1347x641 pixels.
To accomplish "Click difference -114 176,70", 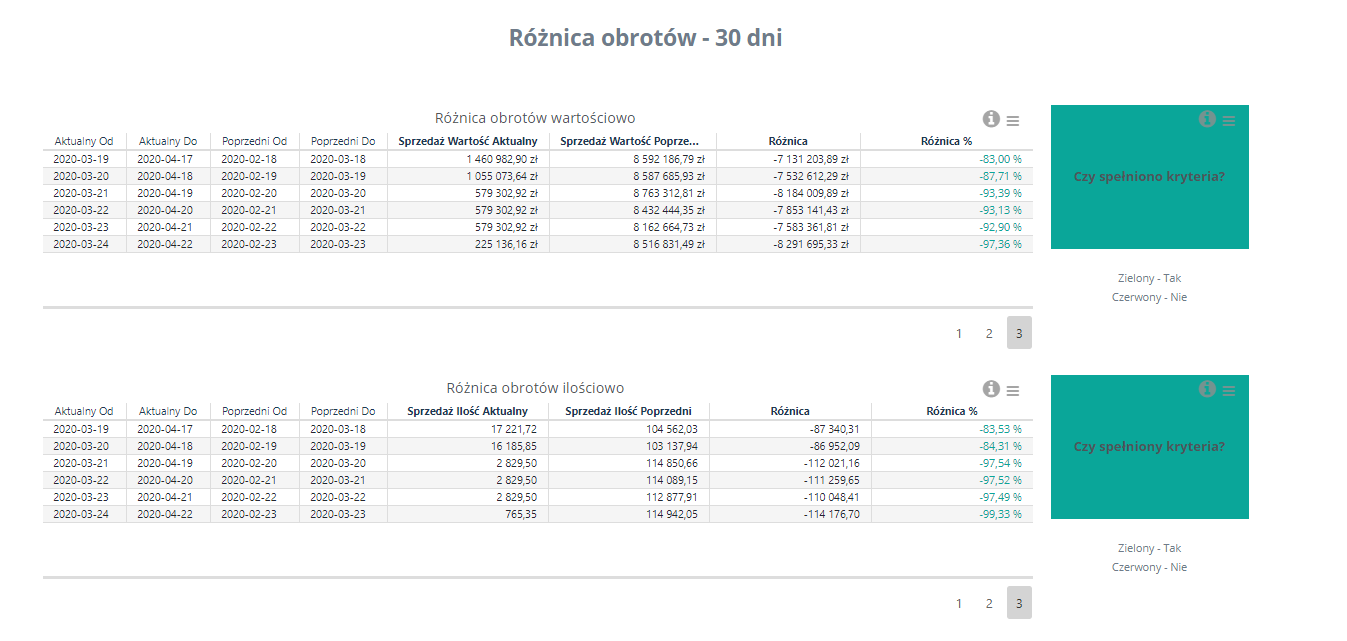I will 832,514.
